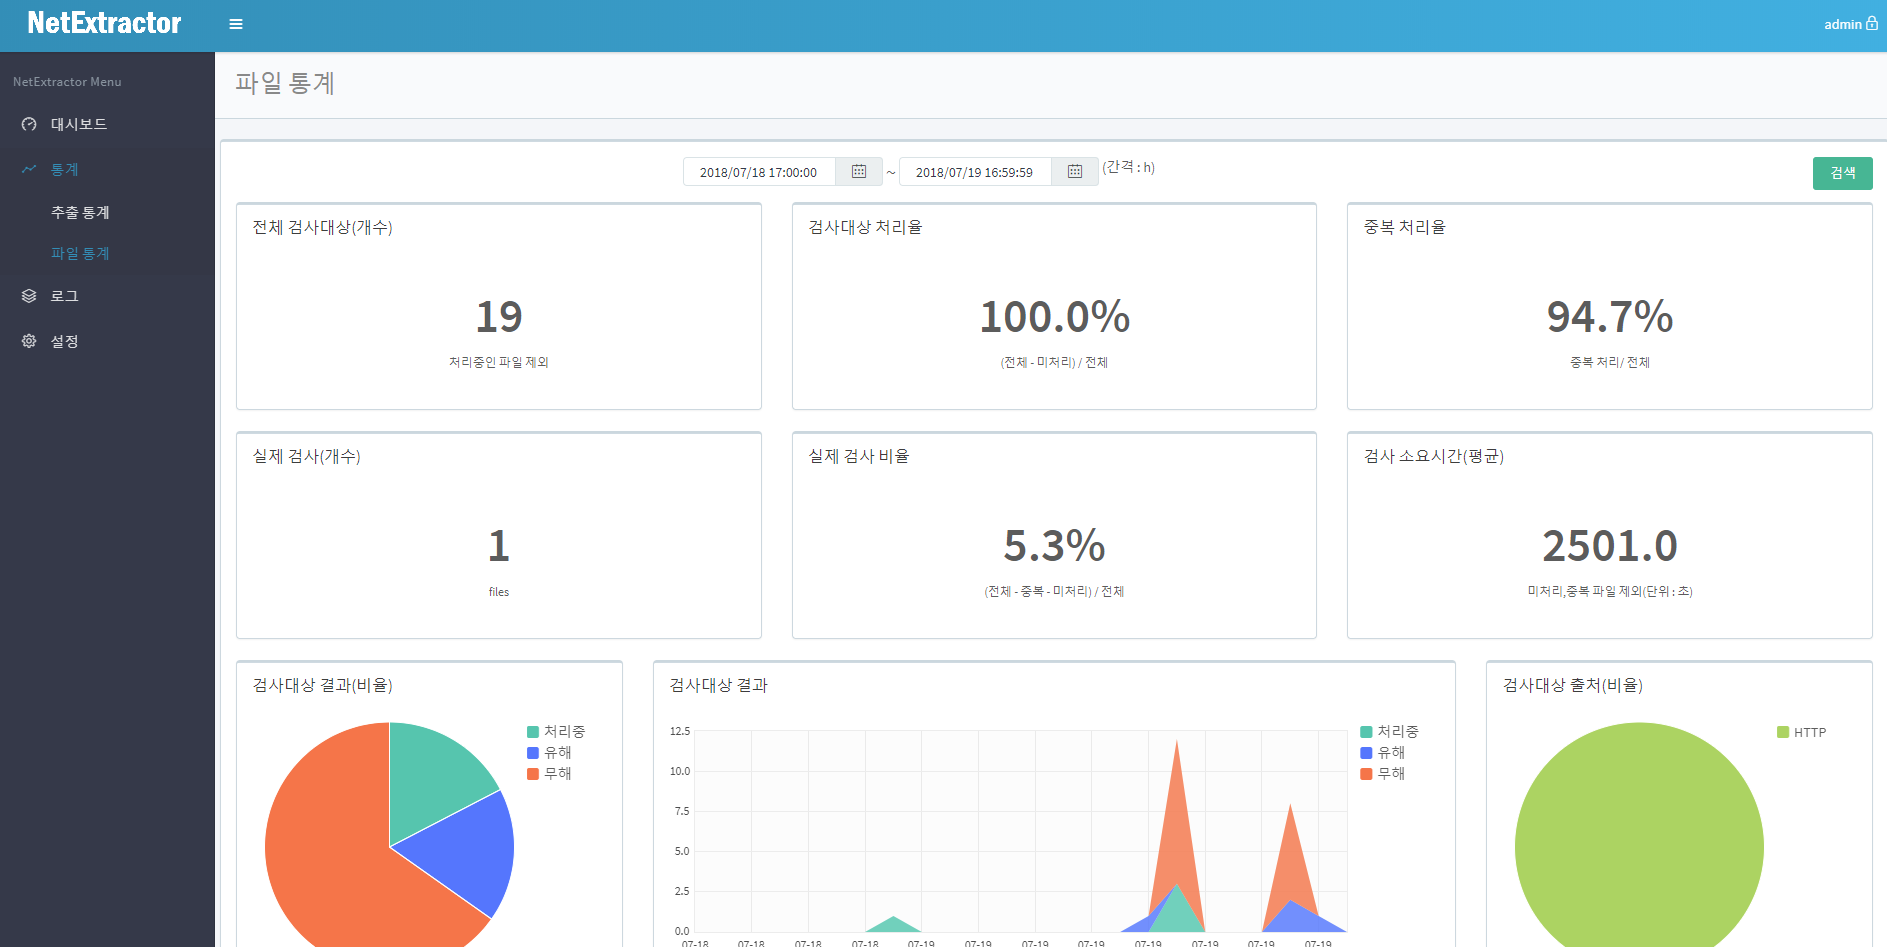This screenshot has width=1887, height=947.
Task: Toggle 무해 legend in area chart
Action: click(x=1383, y=774)
